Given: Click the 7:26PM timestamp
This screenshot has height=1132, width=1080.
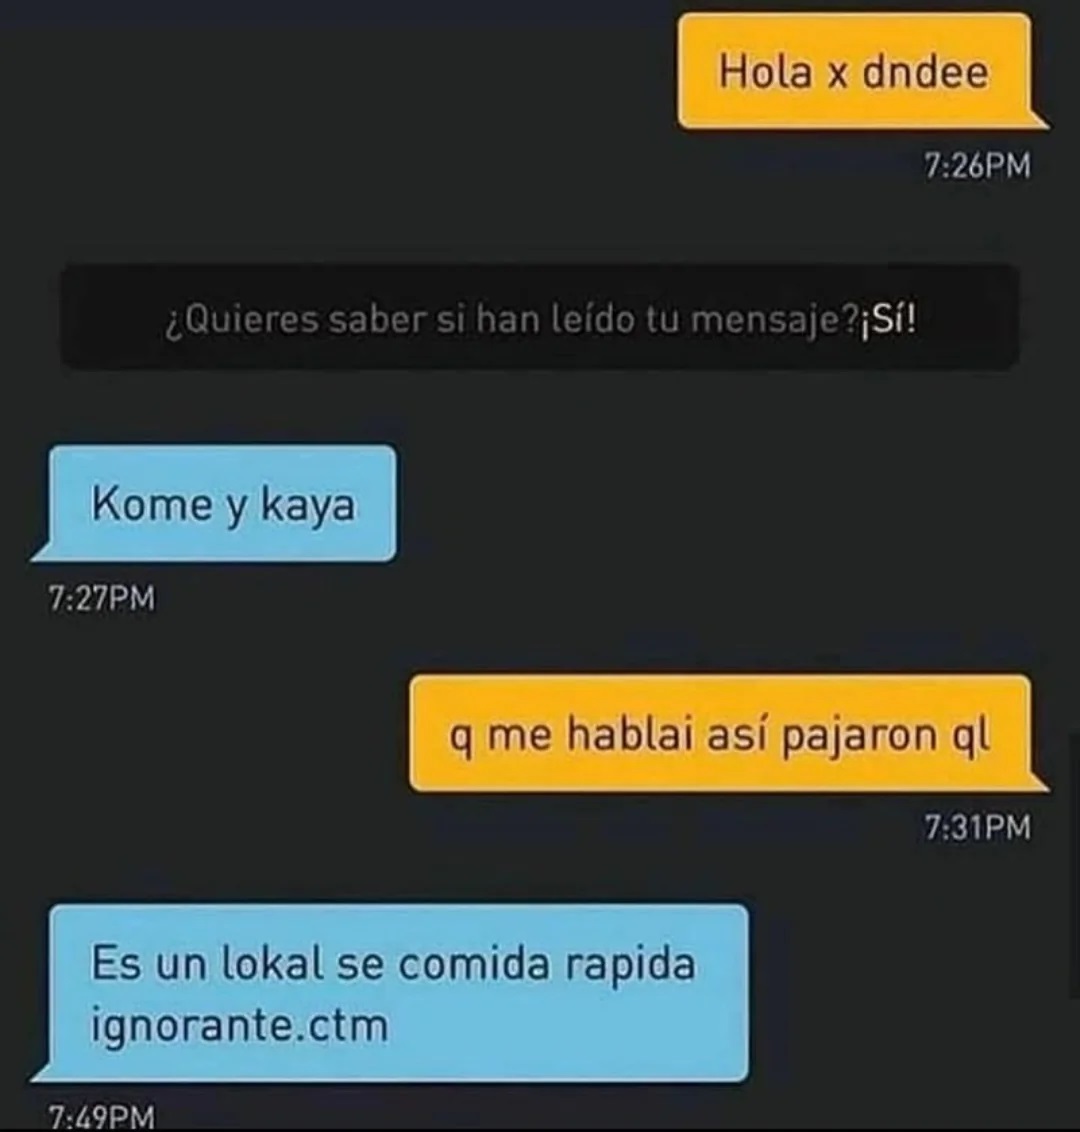Looking at the screenshot, I should pos(977,165).
